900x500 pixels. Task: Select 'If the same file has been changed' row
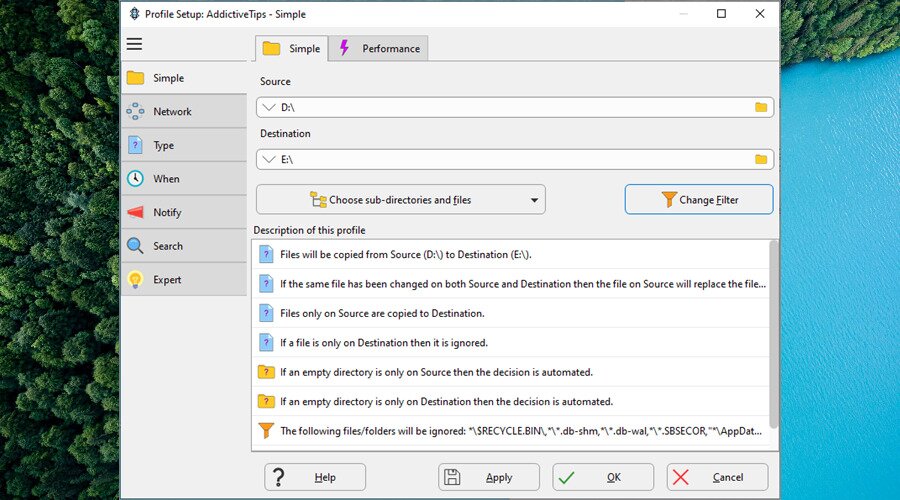click(511, 284)
